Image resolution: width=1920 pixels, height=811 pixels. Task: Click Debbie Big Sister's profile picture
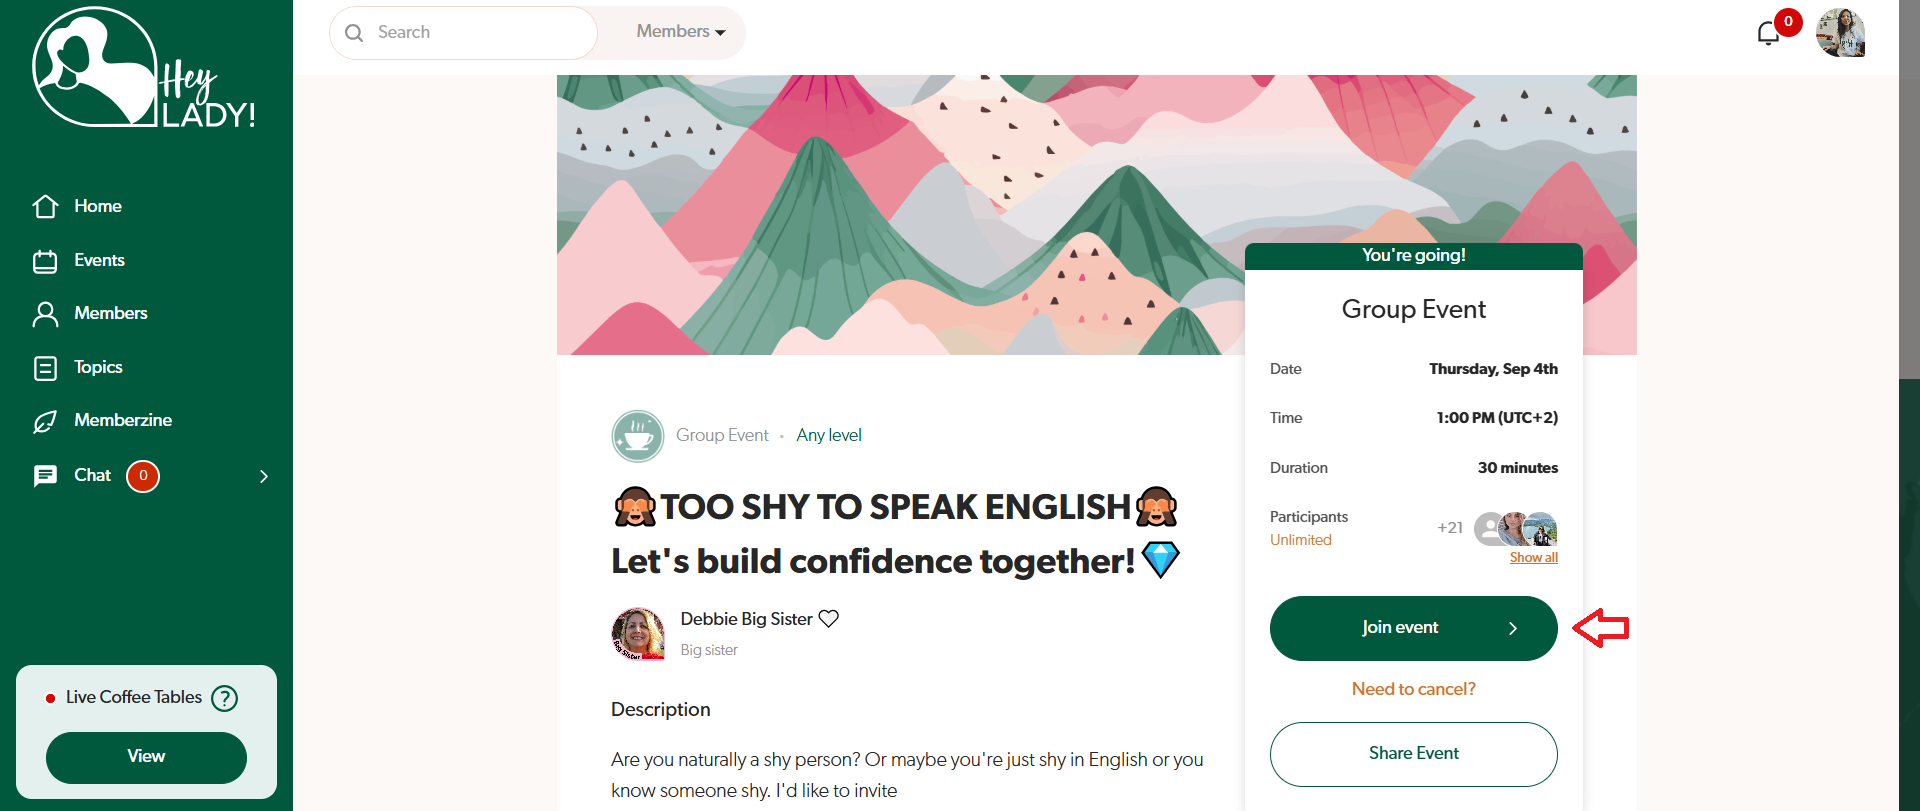point(638,634)
